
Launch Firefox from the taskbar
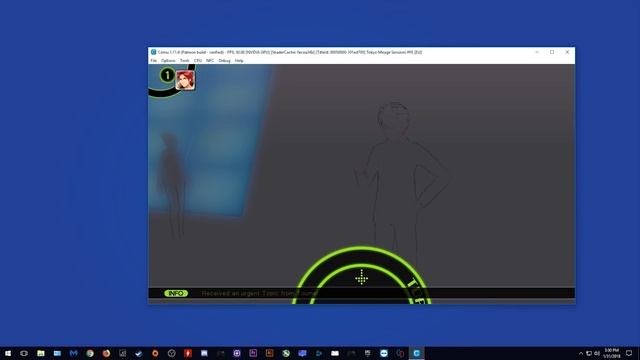[x=106, y=353]
